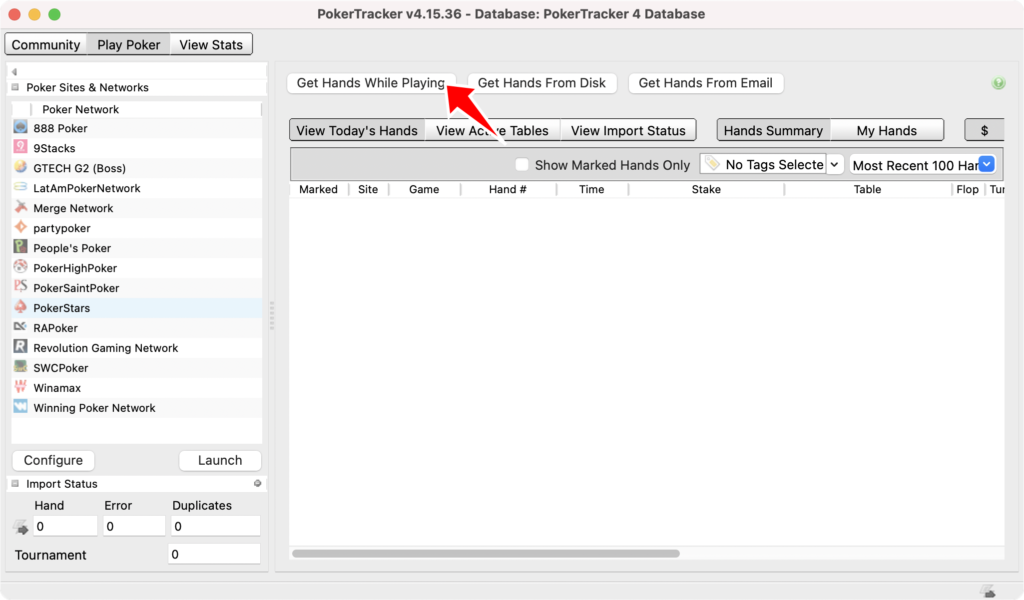Click the Winning Poker Network icon

click(x=21, y=407)
